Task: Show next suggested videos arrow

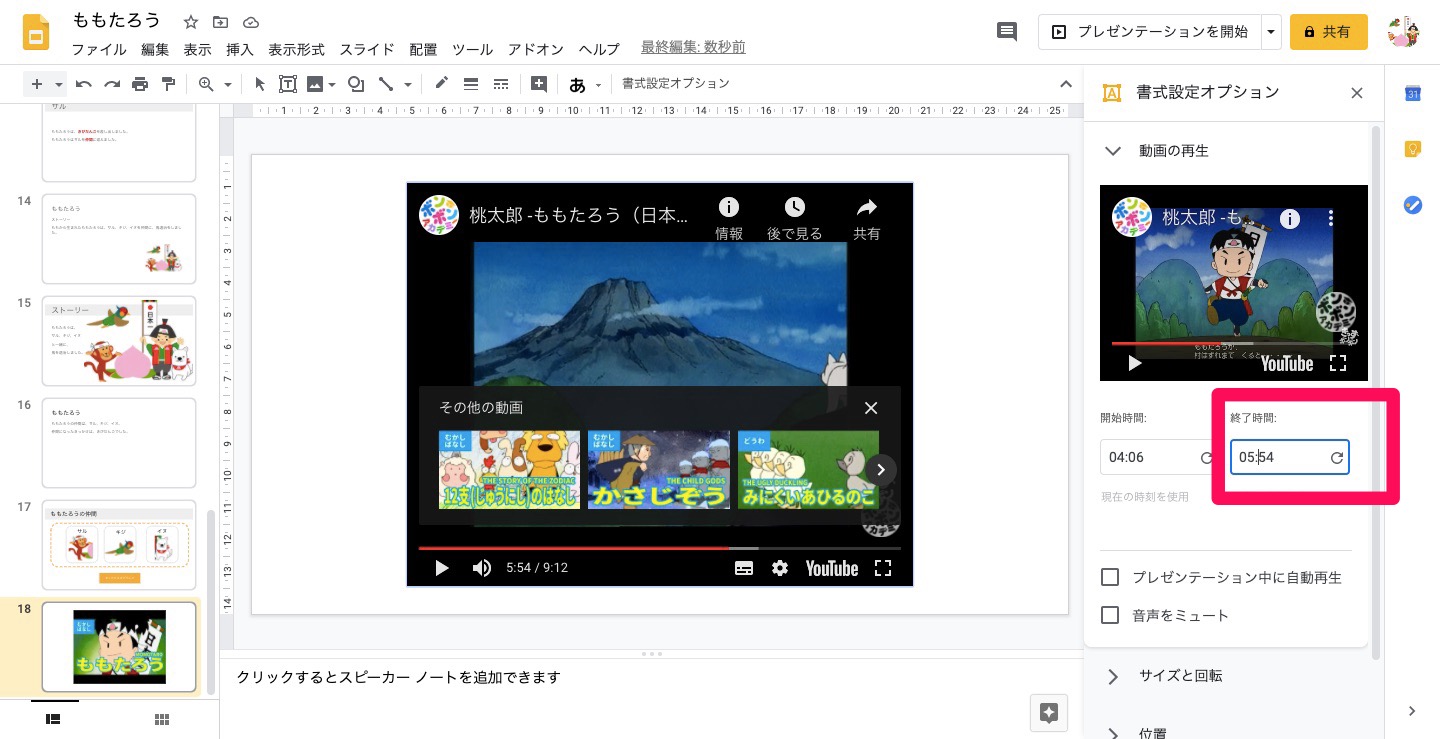Action: (x=881, y=470)
